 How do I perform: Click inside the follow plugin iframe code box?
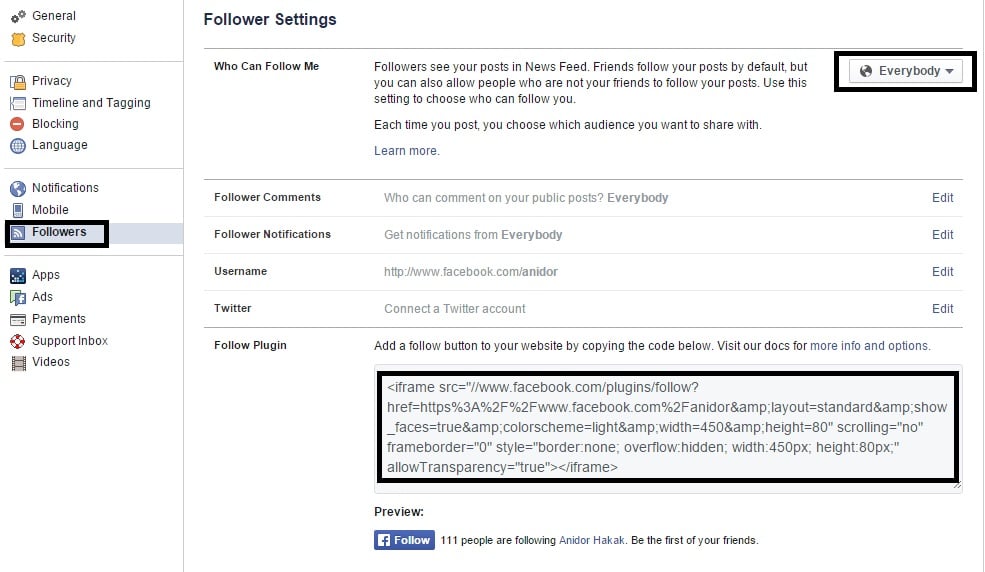(x=668, y=428)
